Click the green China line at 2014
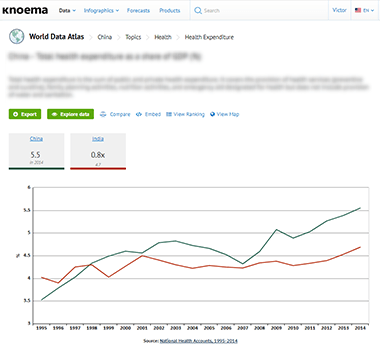Viewport: 380px width, 360px height. [360, 208]
